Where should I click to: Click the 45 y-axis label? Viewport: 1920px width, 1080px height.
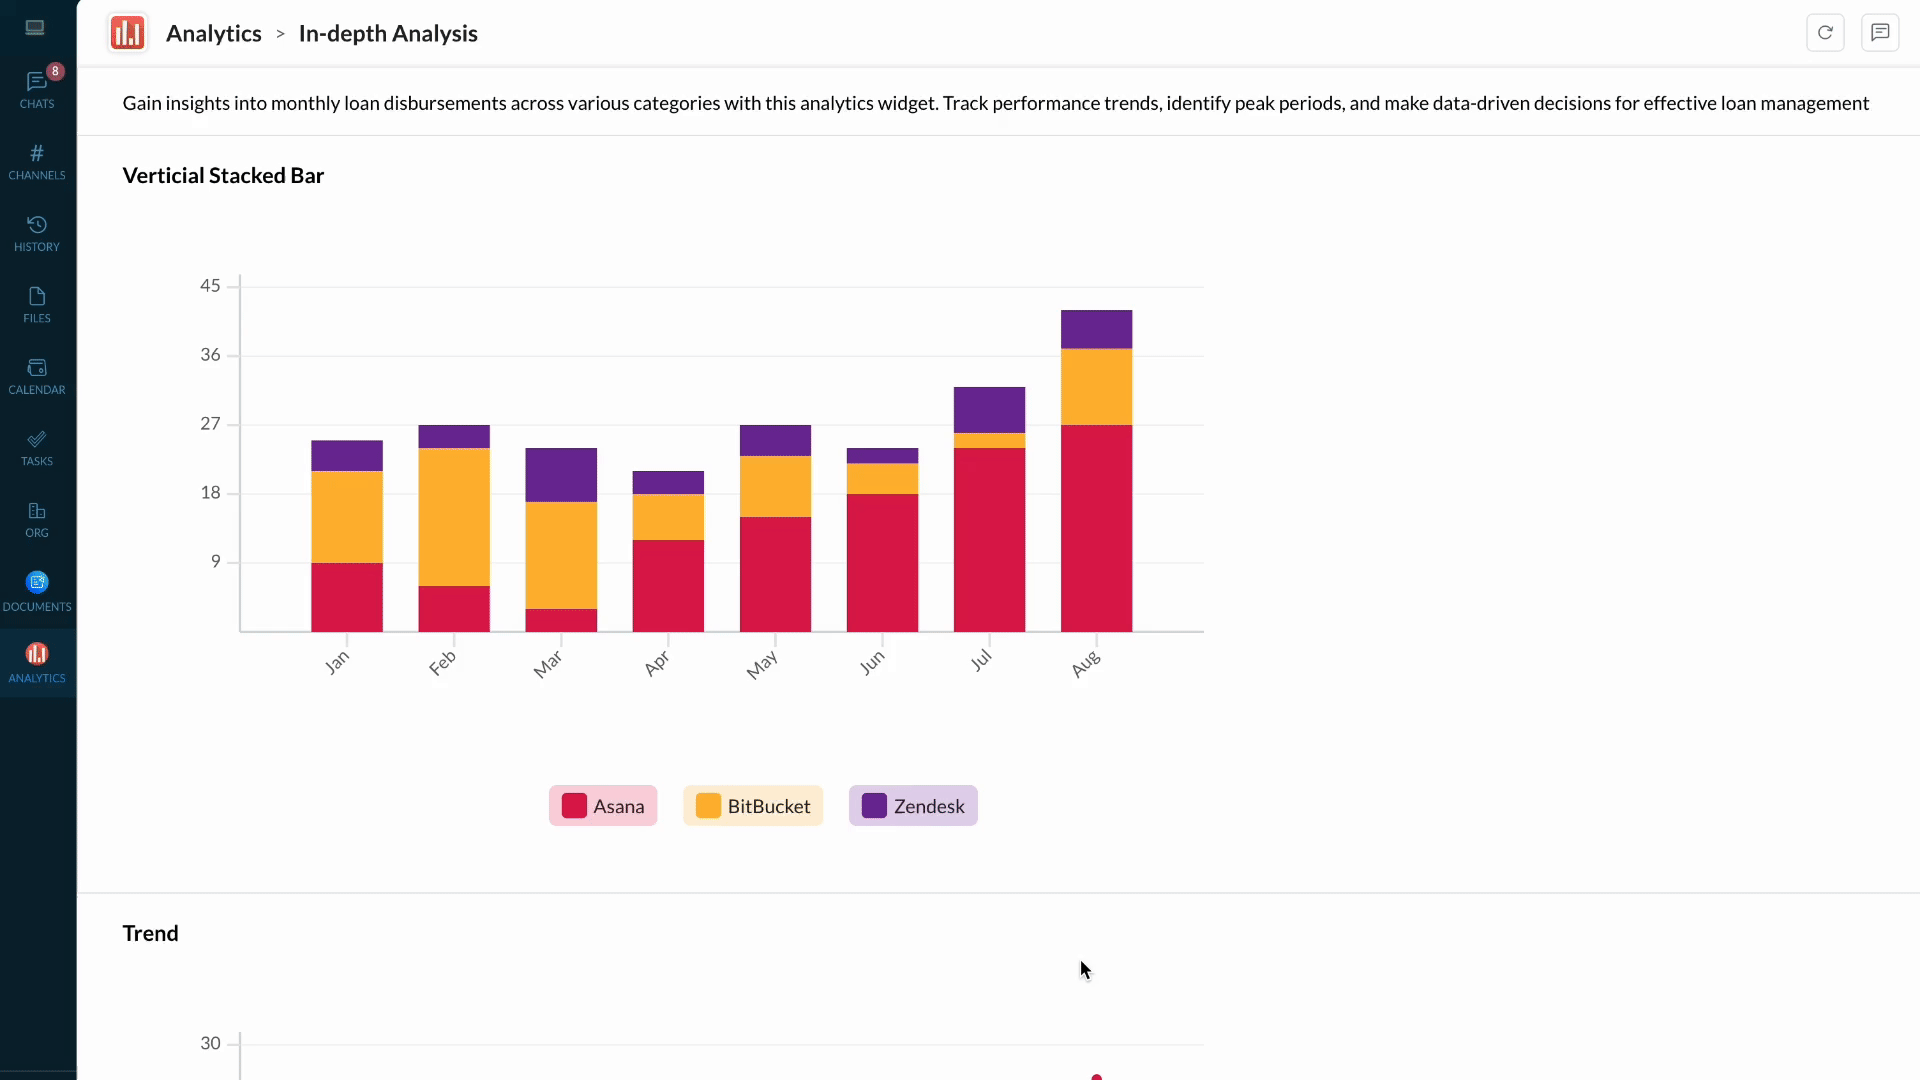pyautogui.click(x=210, y=286)
